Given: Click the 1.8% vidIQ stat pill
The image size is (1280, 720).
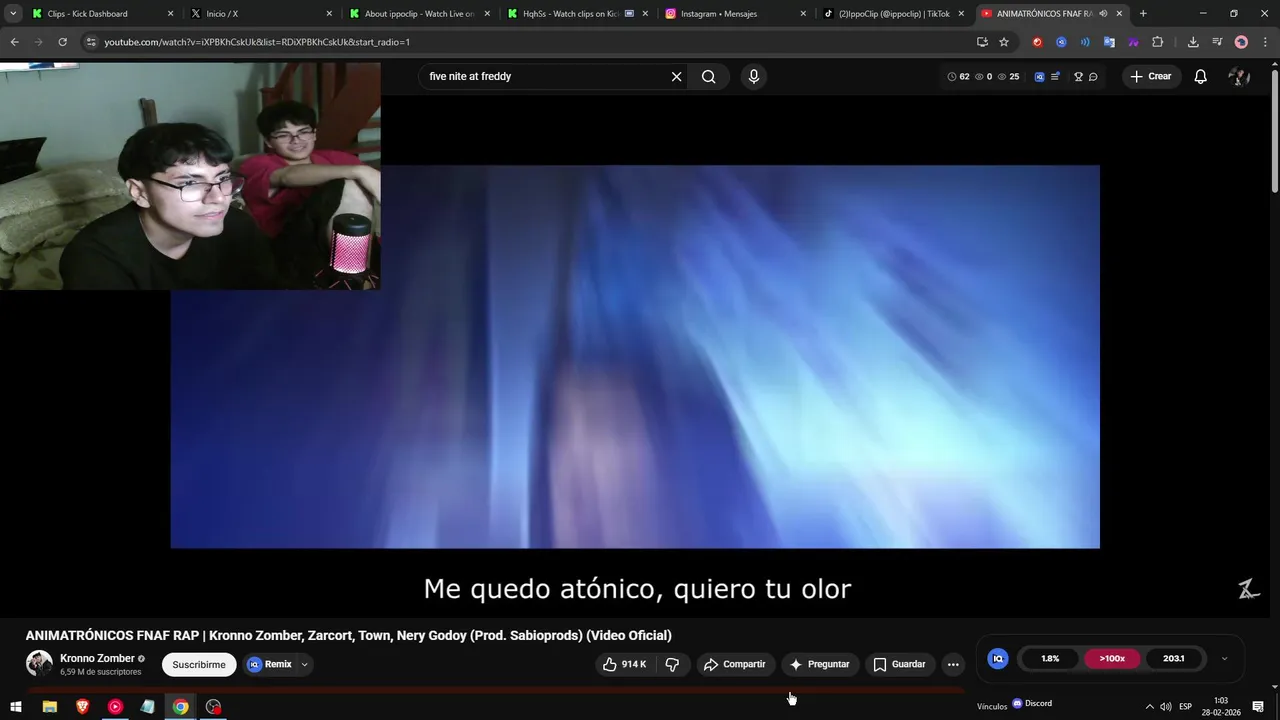Looking at the screenshot, I should click(x=1050, y=659).
